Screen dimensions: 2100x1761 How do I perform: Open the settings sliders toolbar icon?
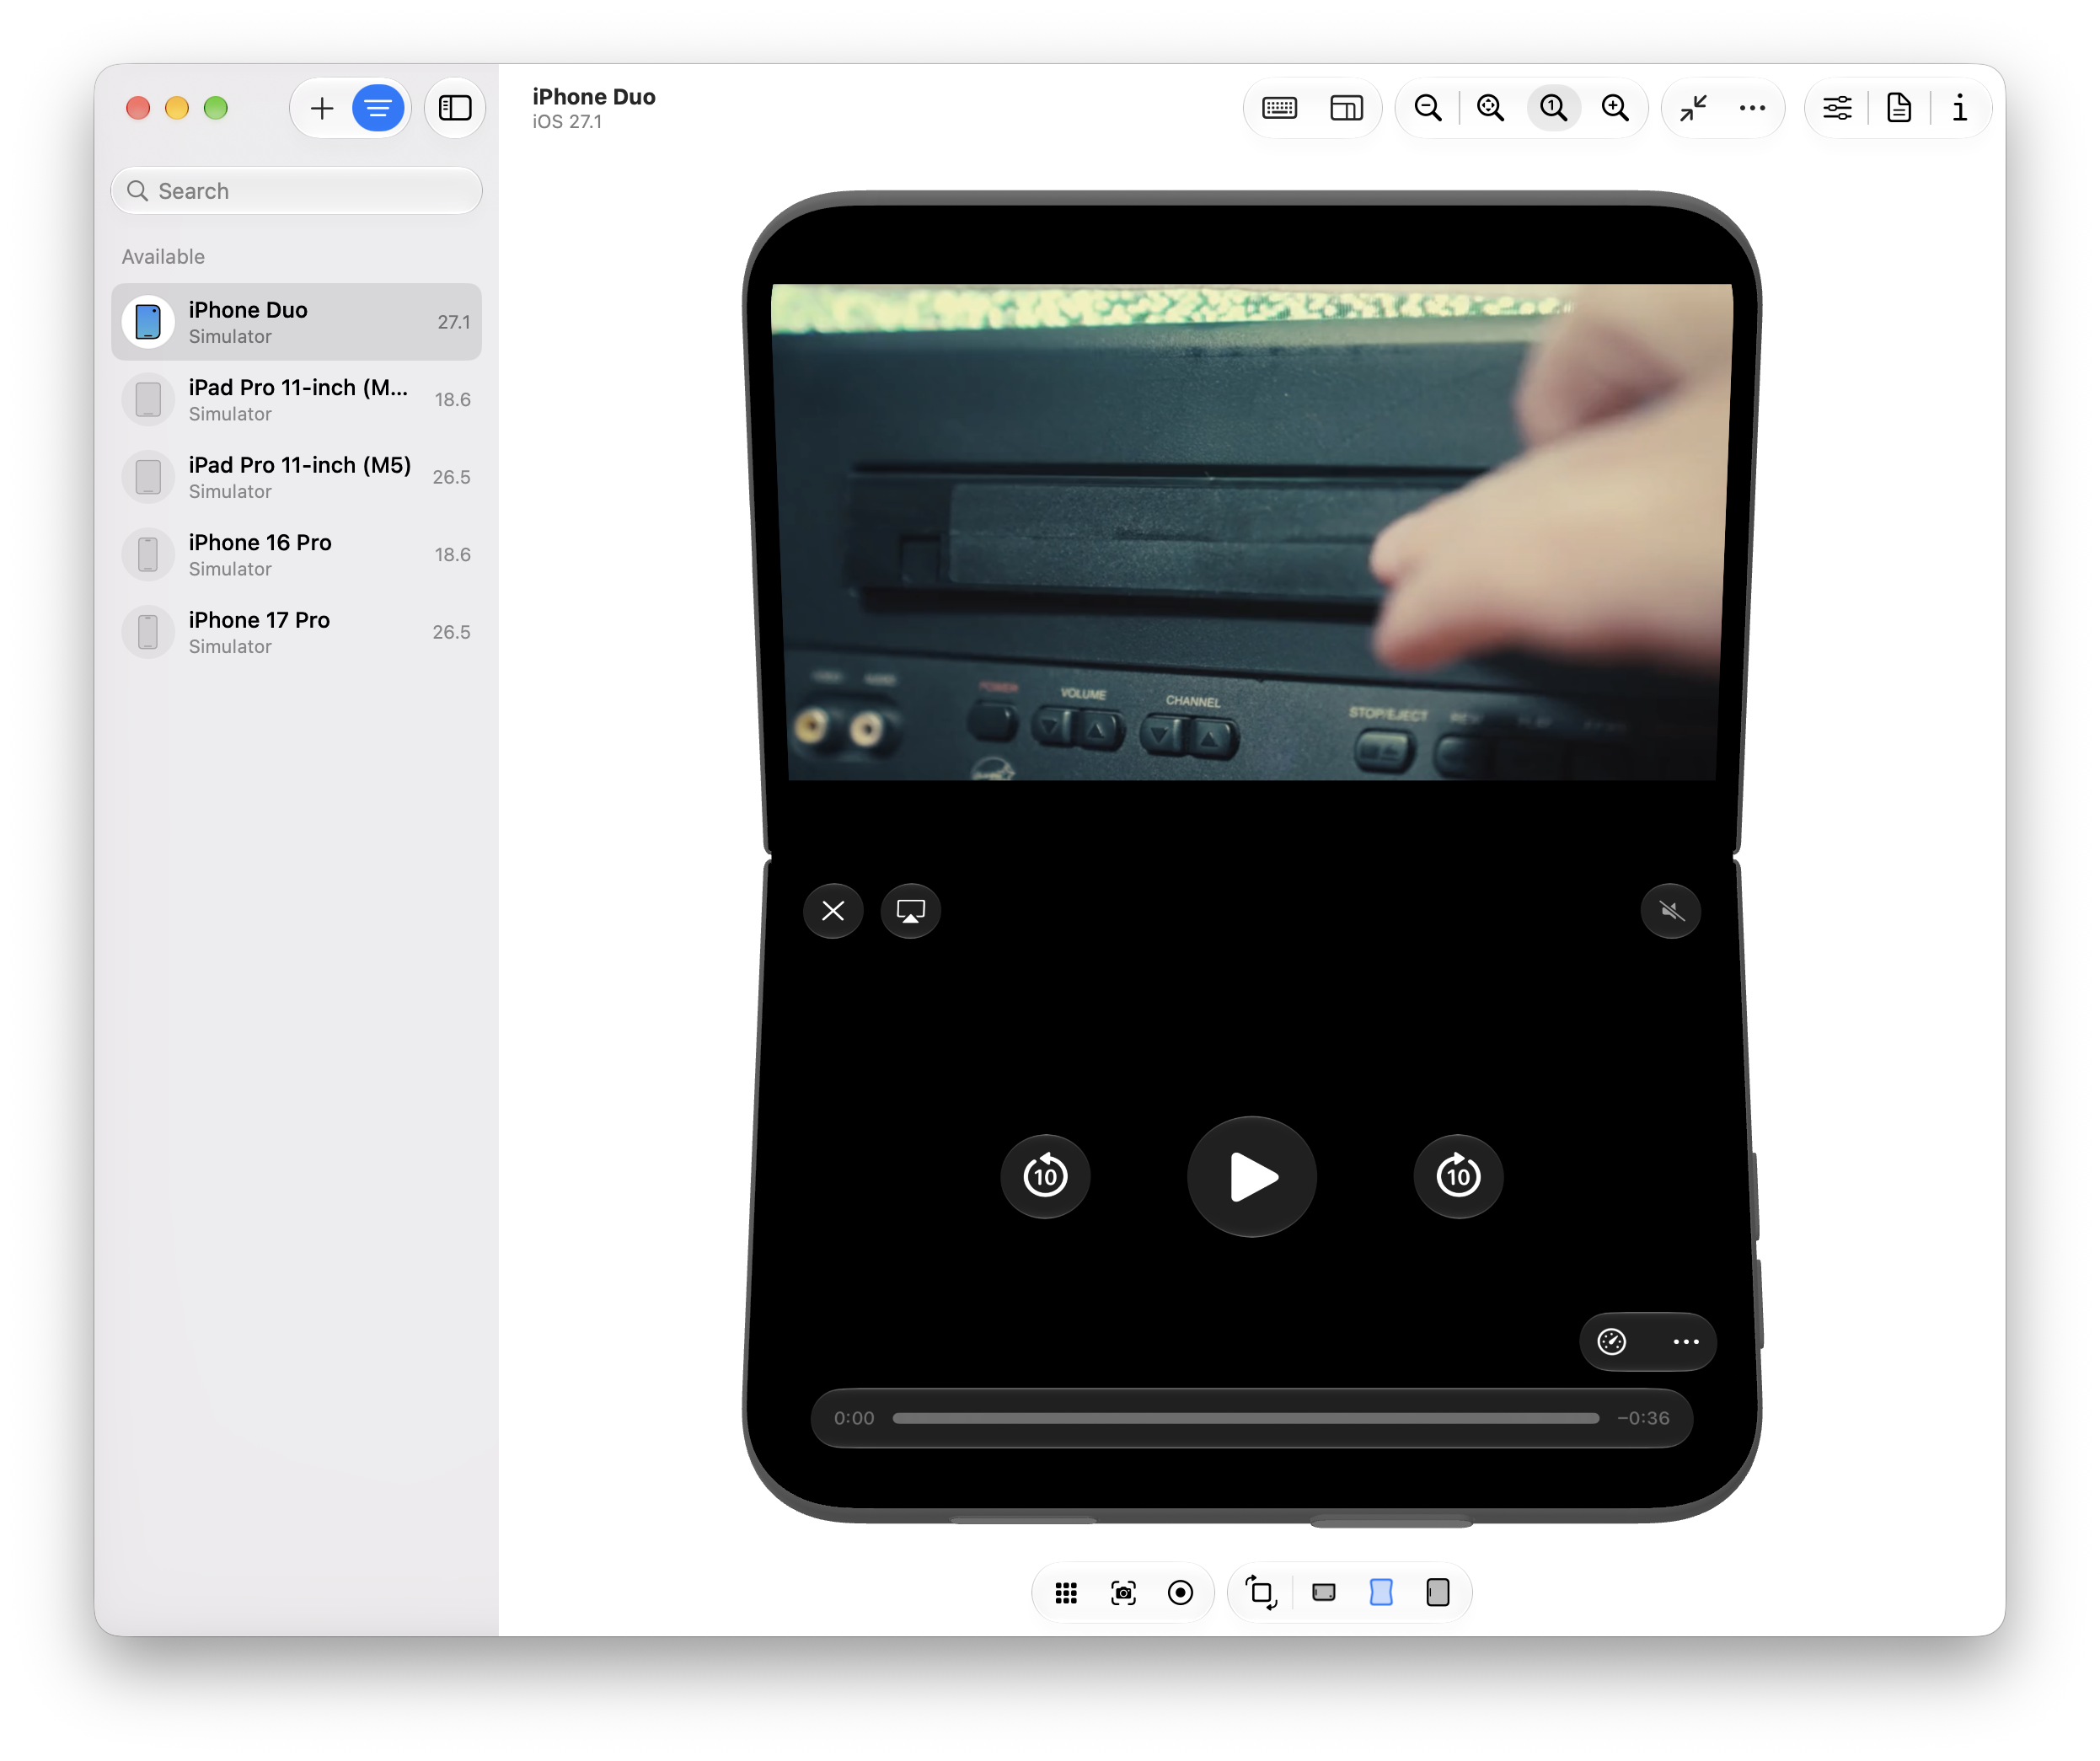1837,108
